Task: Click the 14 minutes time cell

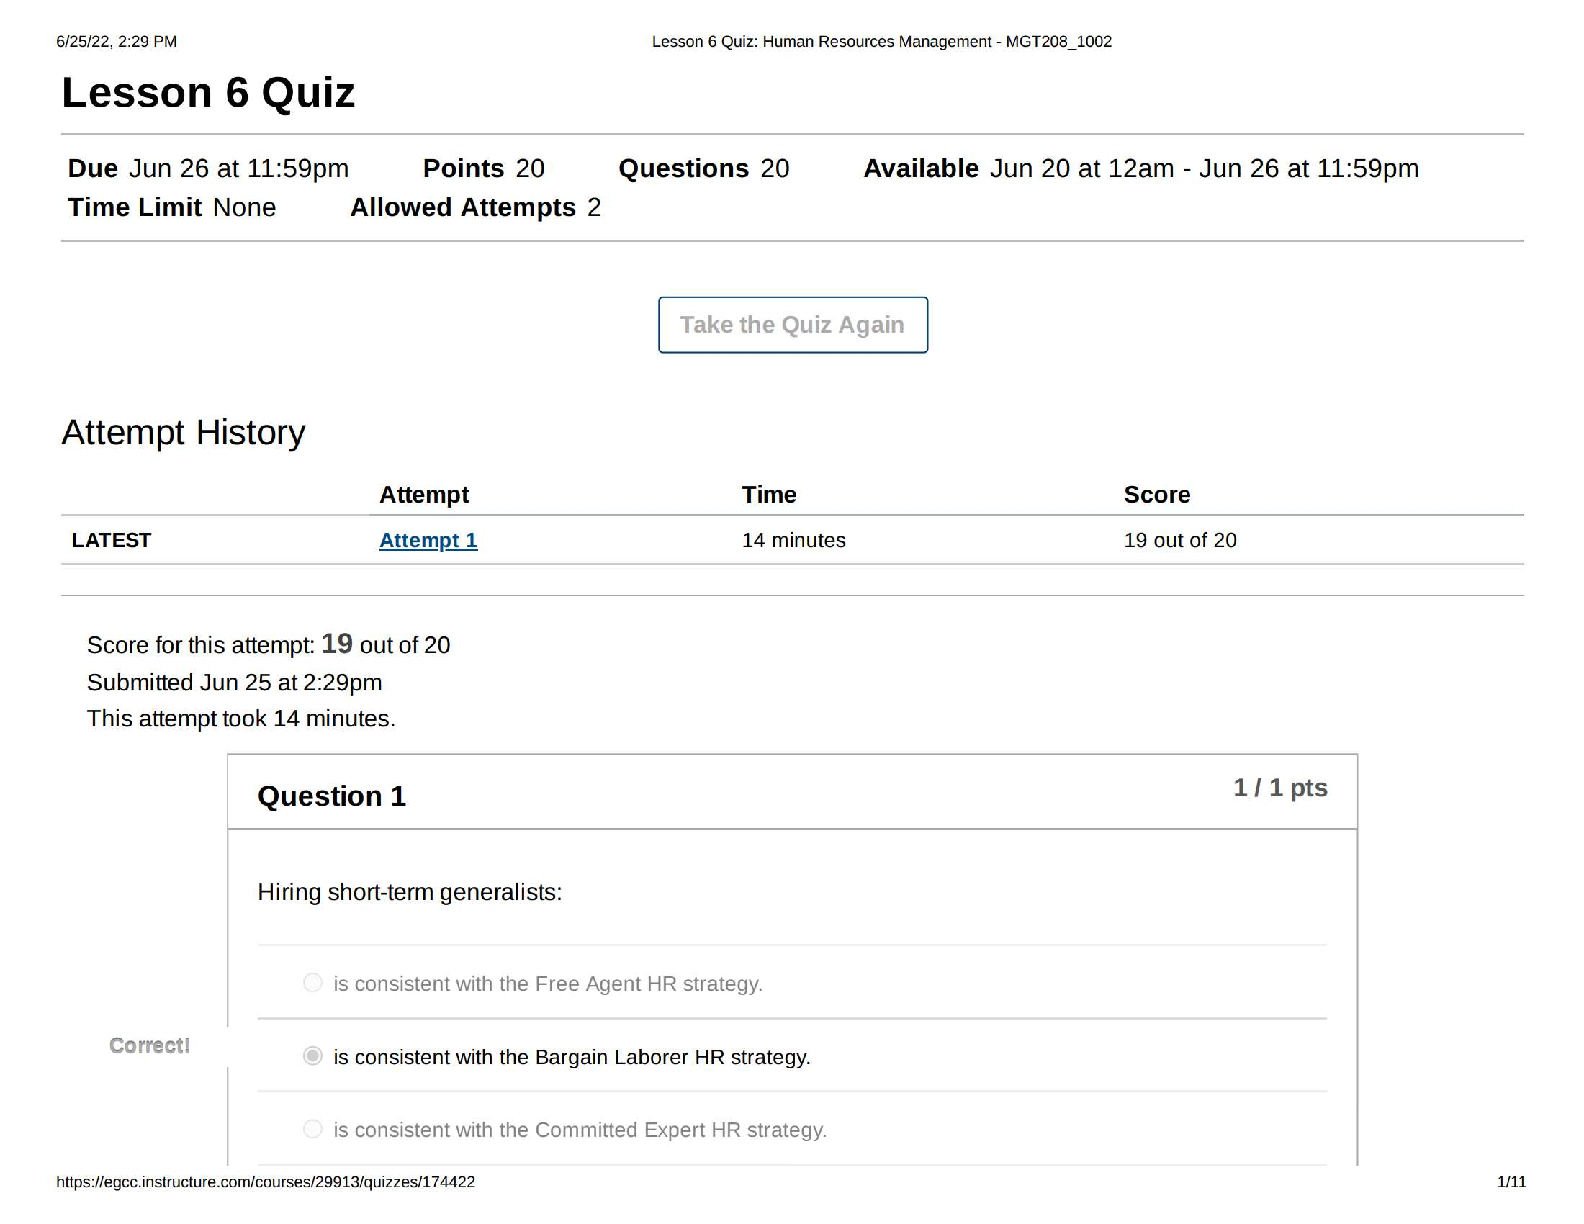Action: (794, 540)
